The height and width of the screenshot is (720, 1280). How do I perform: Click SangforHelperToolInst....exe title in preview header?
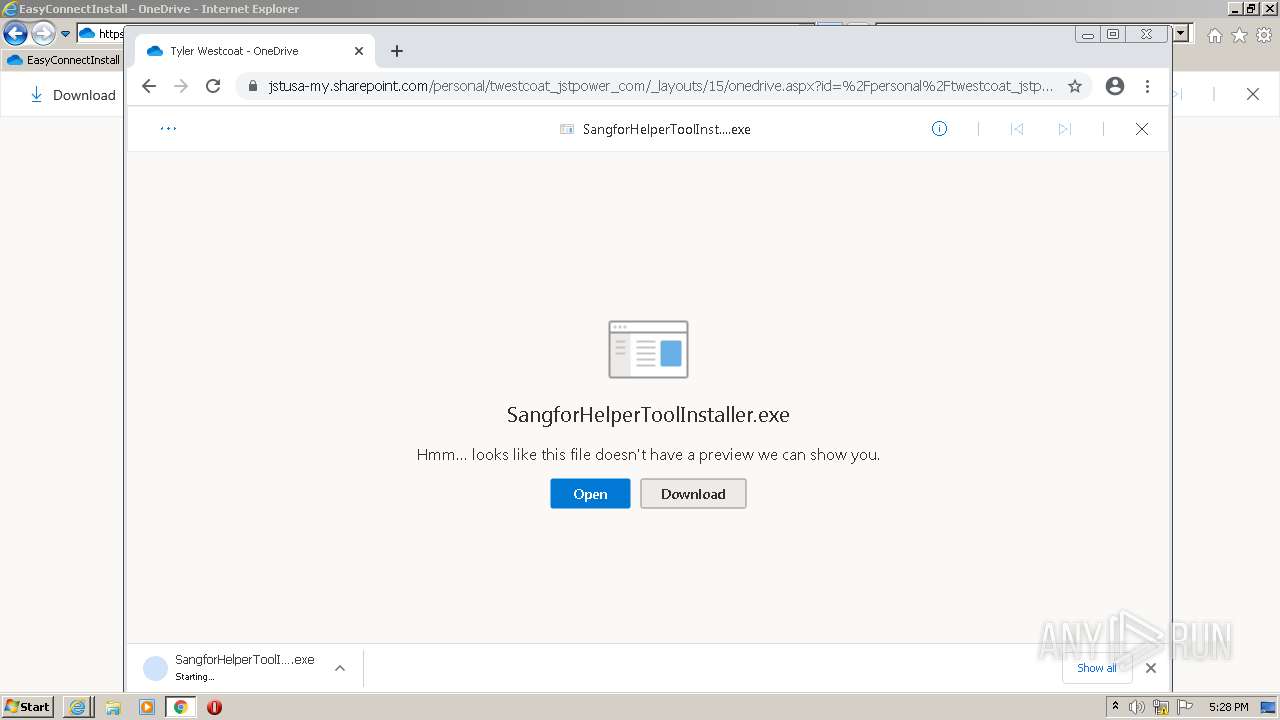click(666, 129)
